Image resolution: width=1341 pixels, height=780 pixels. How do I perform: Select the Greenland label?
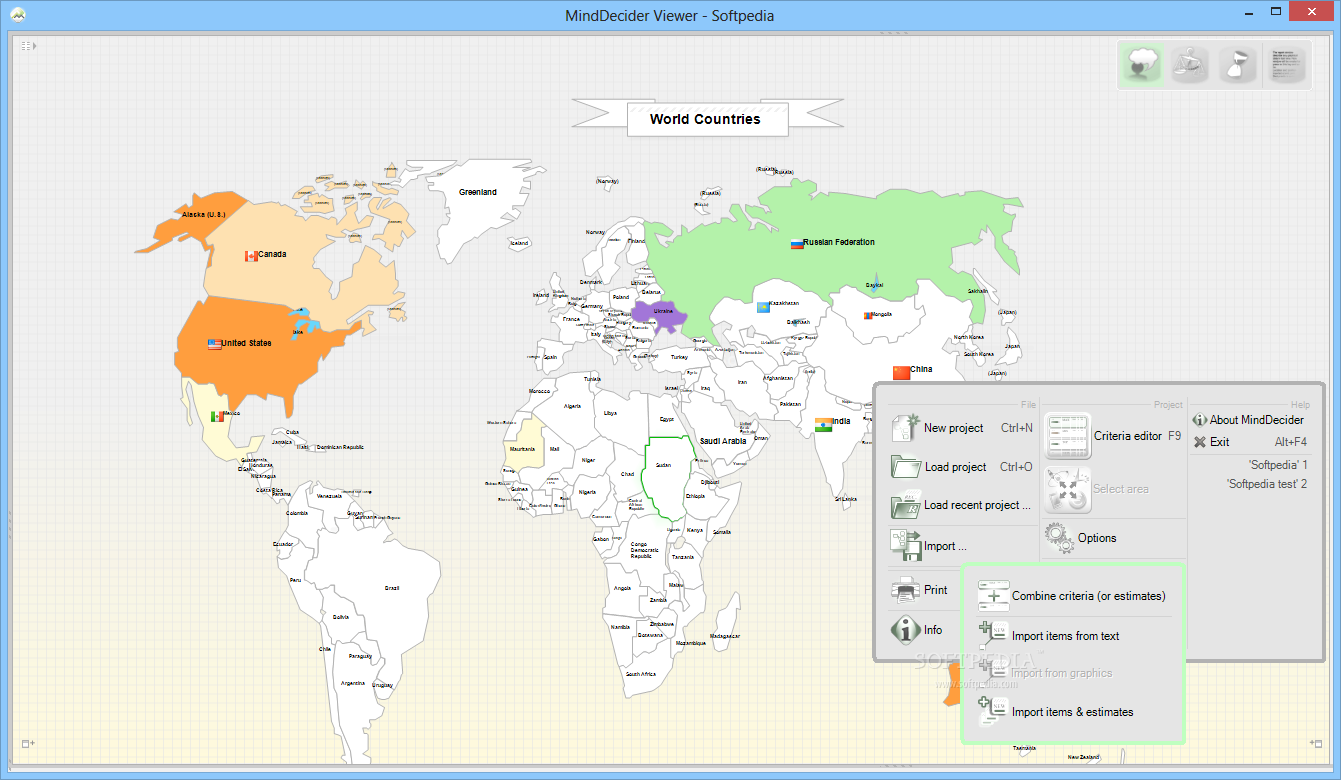pos(477,192)
